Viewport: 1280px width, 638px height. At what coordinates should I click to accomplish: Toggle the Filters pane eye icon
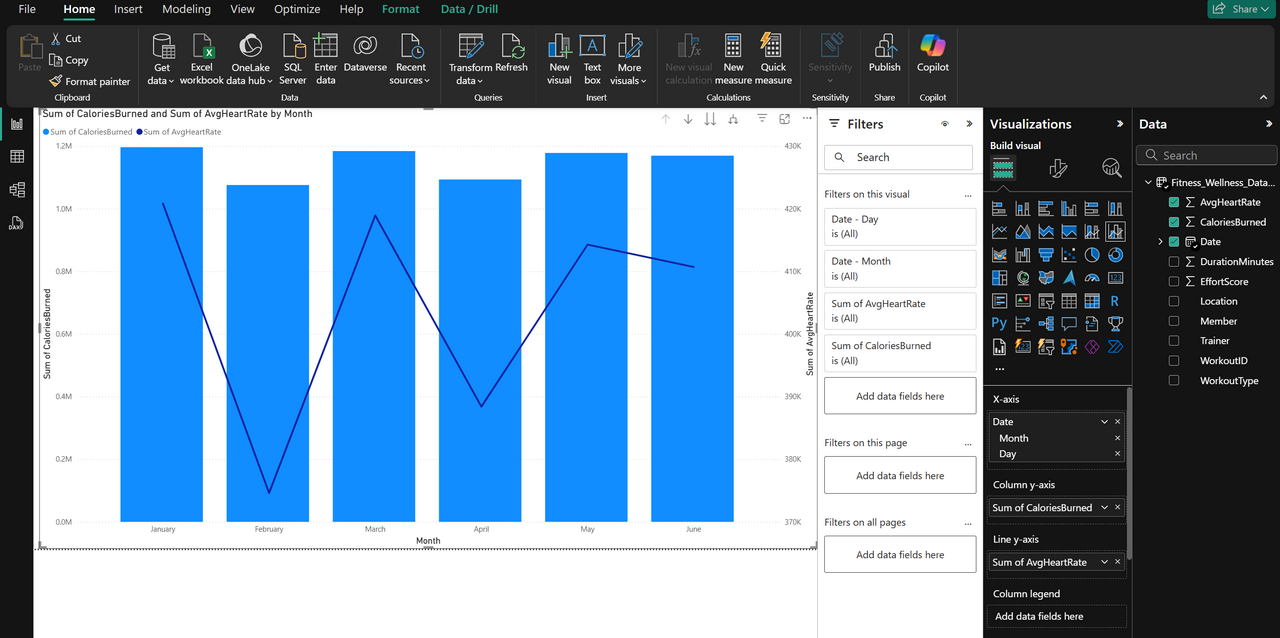945,124
